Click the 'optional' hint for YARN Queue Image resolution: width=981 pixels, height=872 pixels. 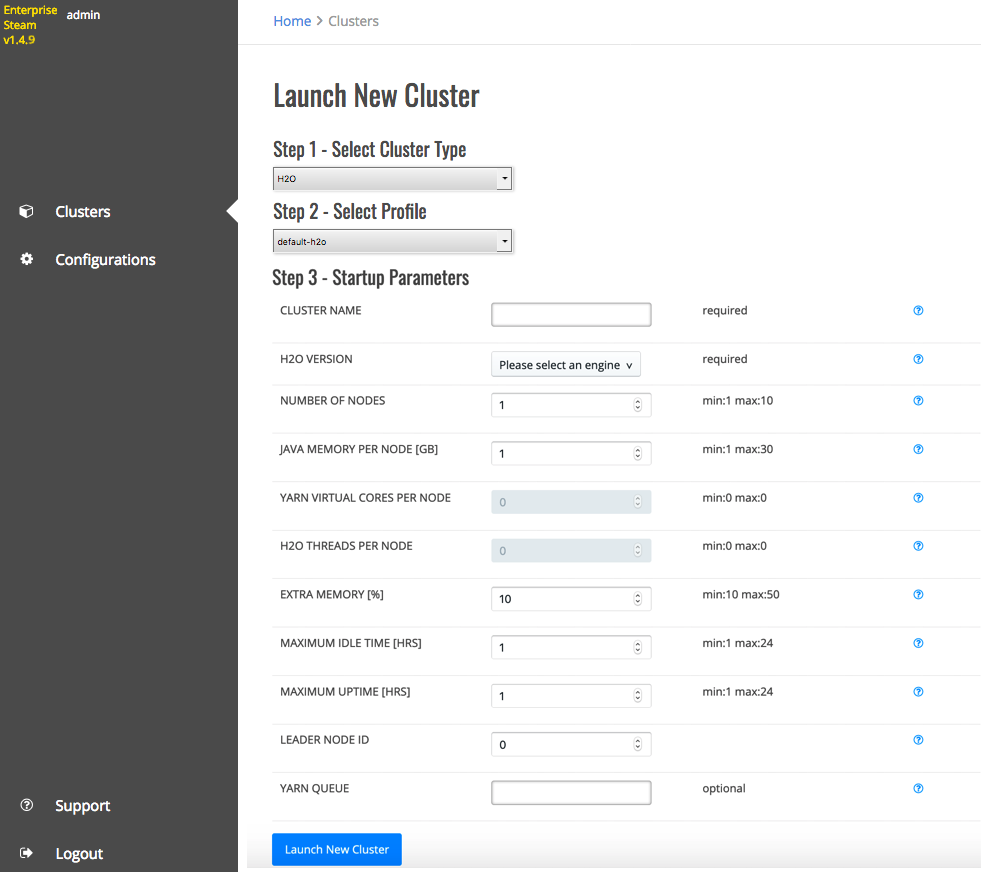(724, 788)
